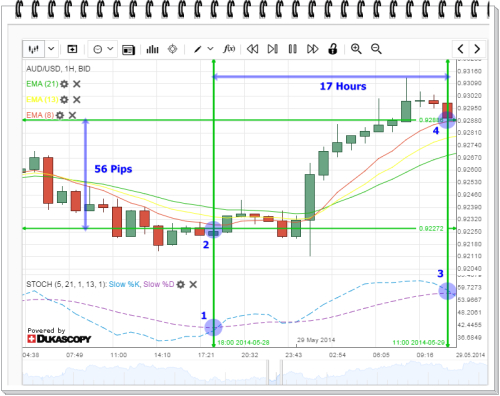The image size is (500, 396).
Task: Step forward one bar
Action: pyautogui.click(x=272, y=49)
